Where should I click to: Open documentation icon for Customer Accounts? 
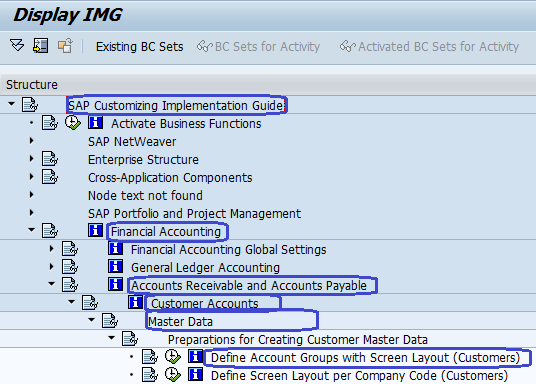pyautogui.click(x=90, y=303)
